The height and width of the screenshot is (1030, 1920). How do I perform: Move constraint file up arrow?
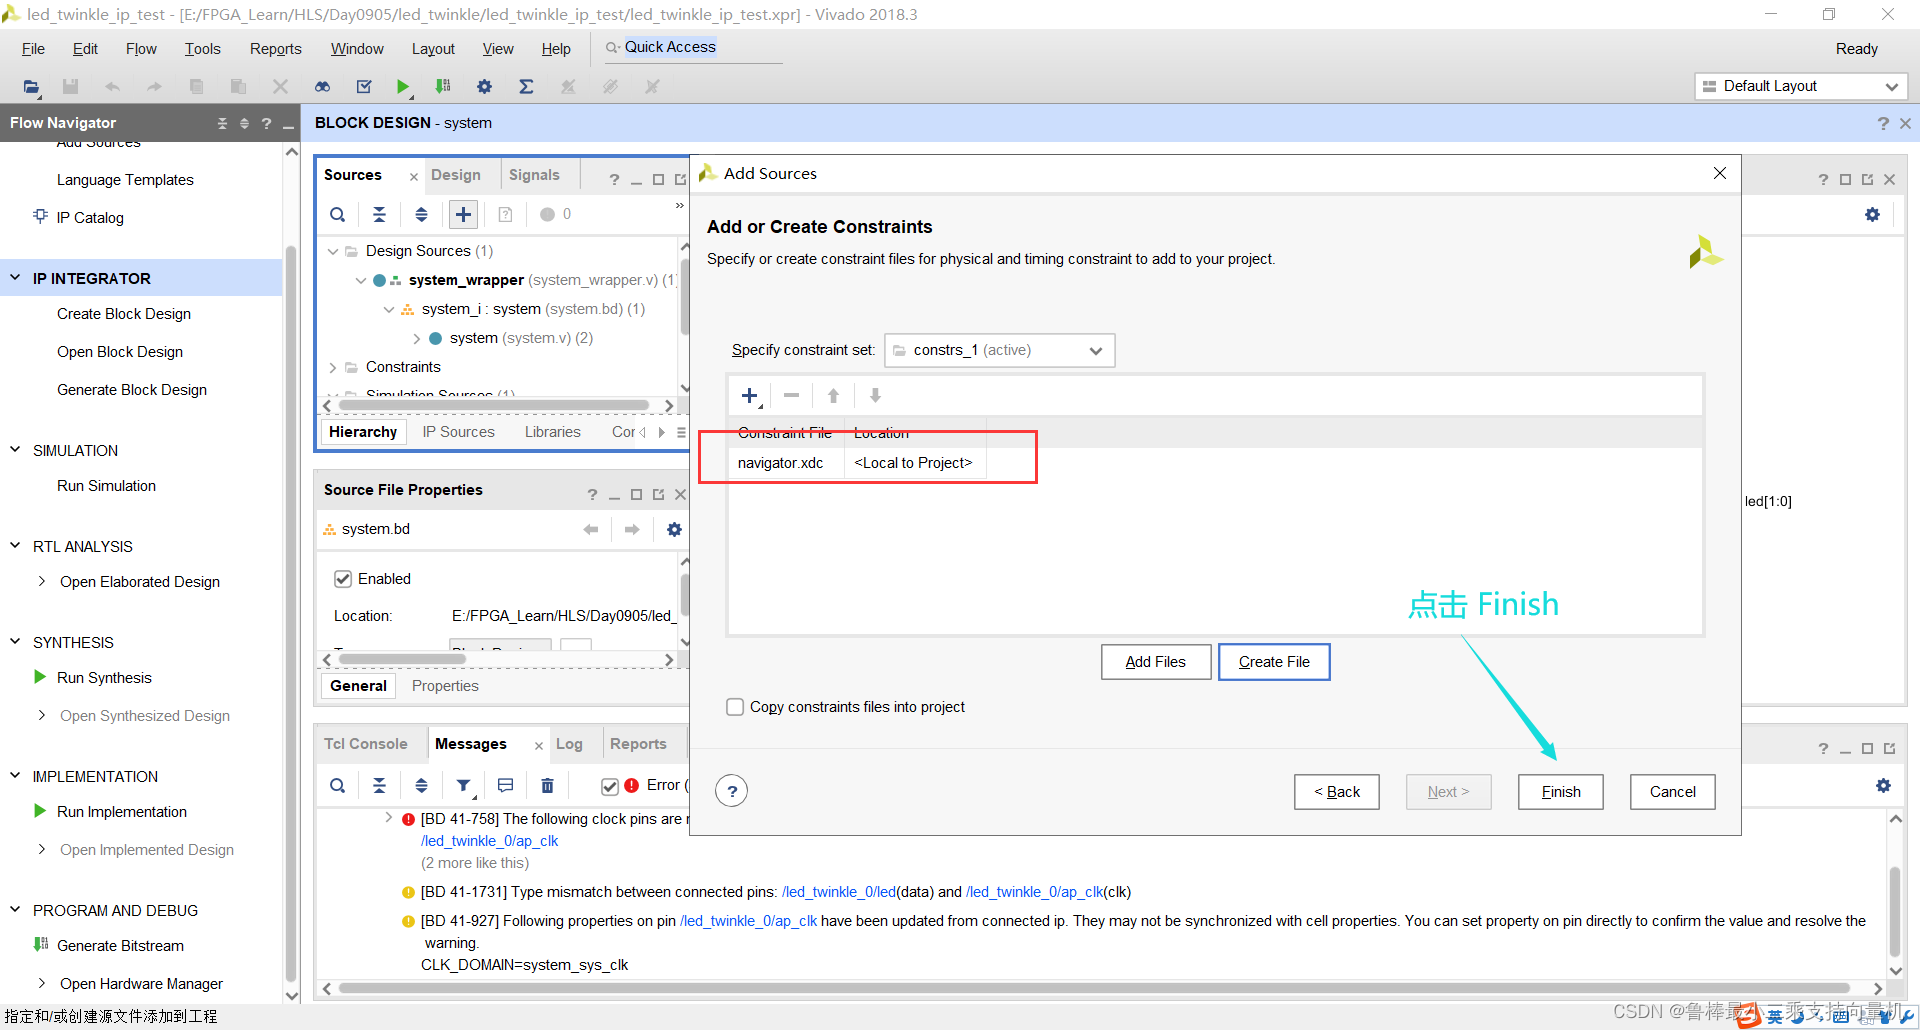coord(833,396)
